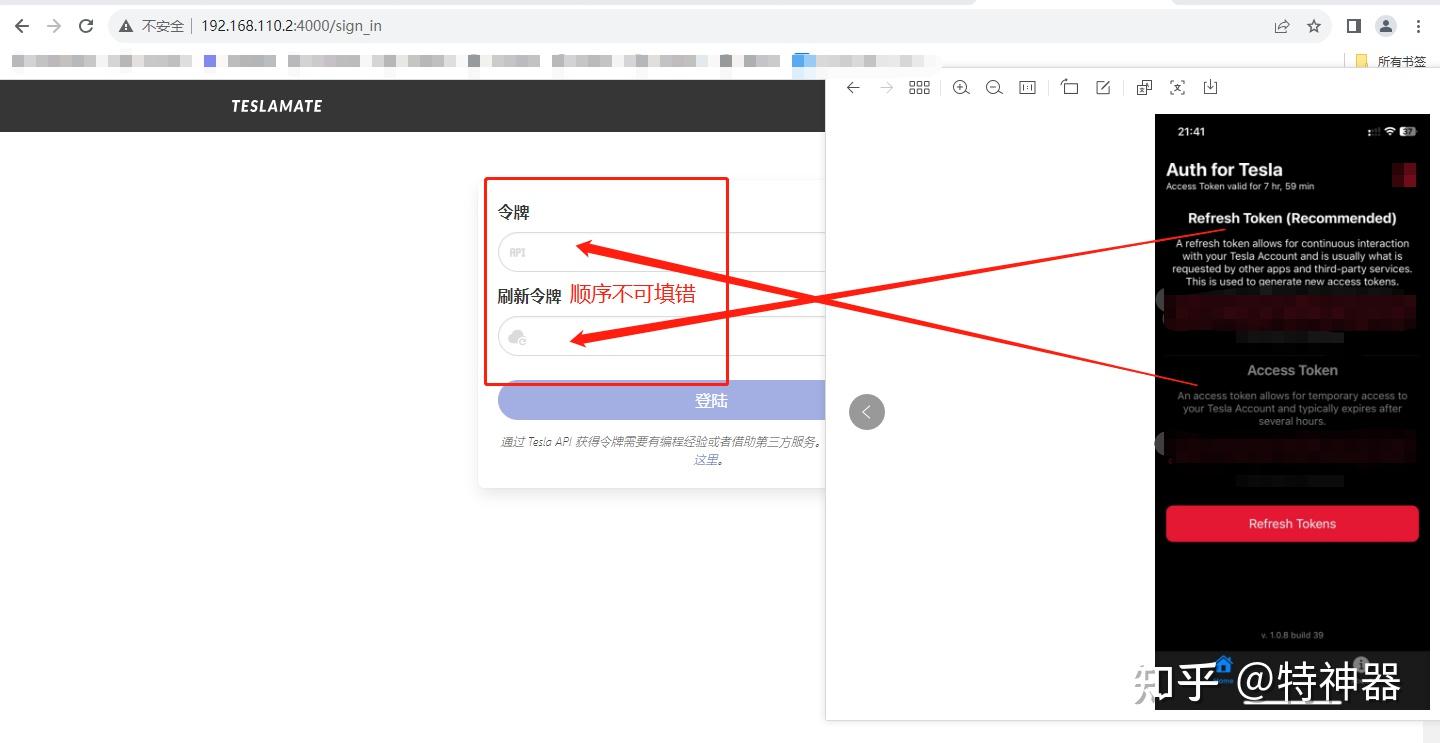Open the Chrome profile avatar menu

pos(1386,26)
